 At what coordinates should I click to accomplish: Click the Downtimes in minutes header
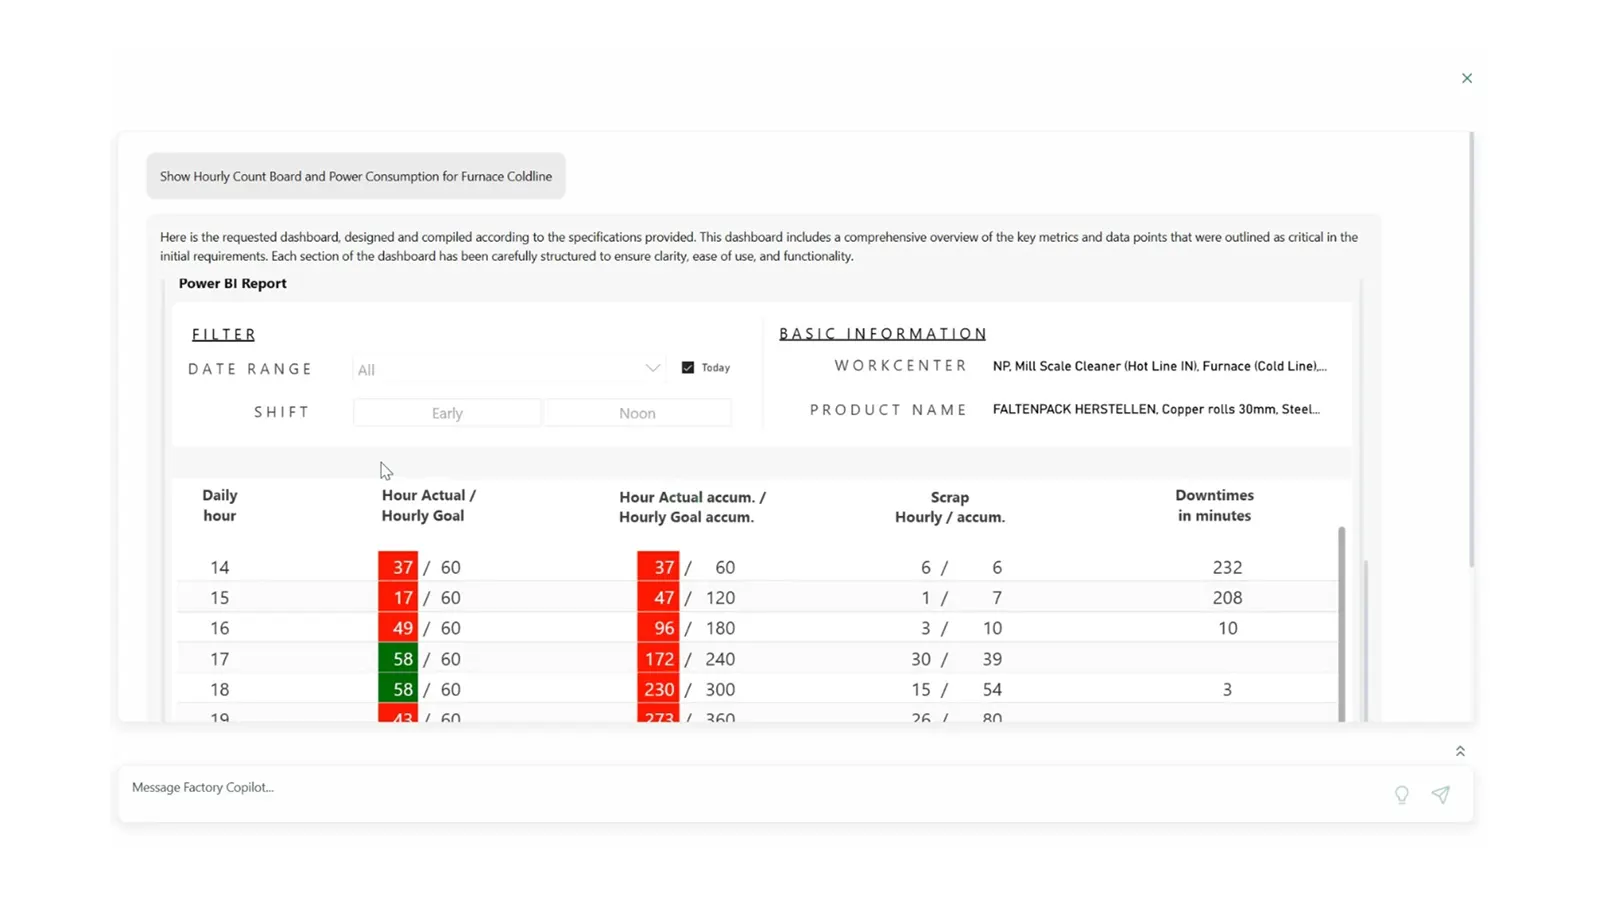pyautogui.click(x=1214, y=505)
